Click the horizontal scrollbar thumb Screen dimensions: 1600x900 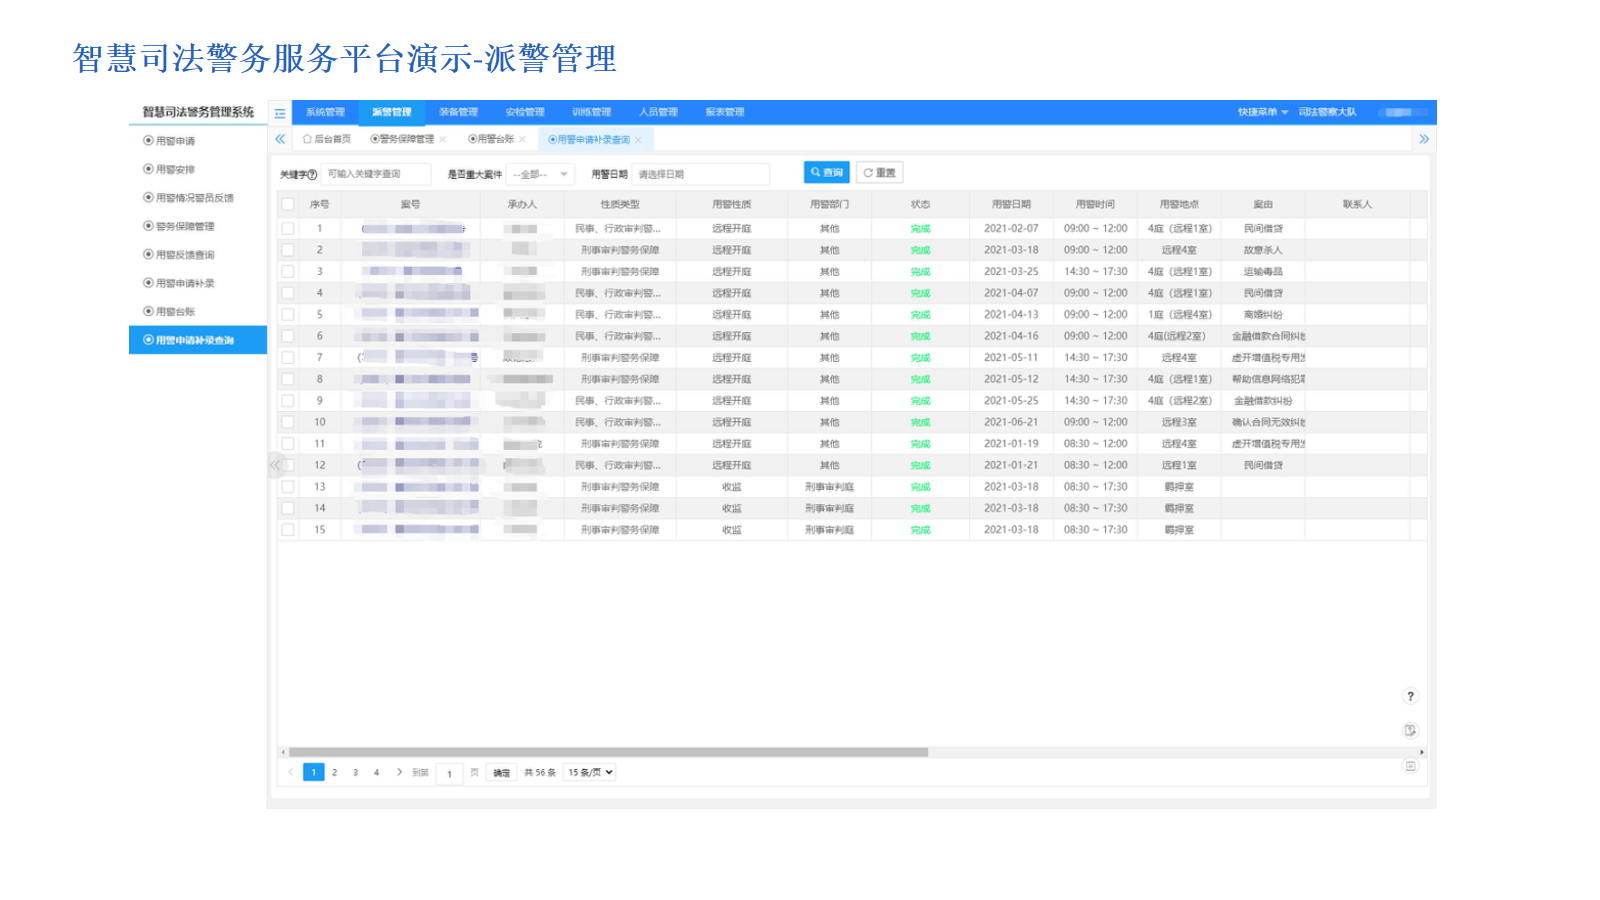[x=608, y=752]
